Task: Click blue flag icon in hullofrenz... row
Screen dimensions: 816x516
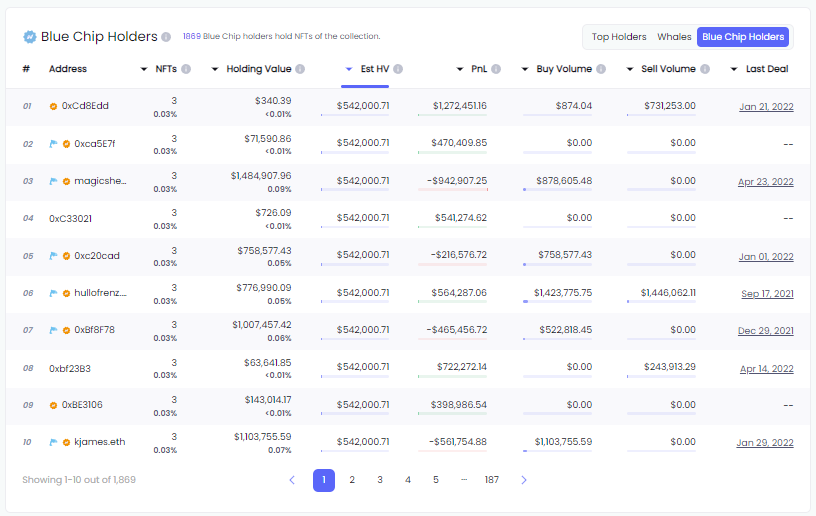Action: (53, 293)
